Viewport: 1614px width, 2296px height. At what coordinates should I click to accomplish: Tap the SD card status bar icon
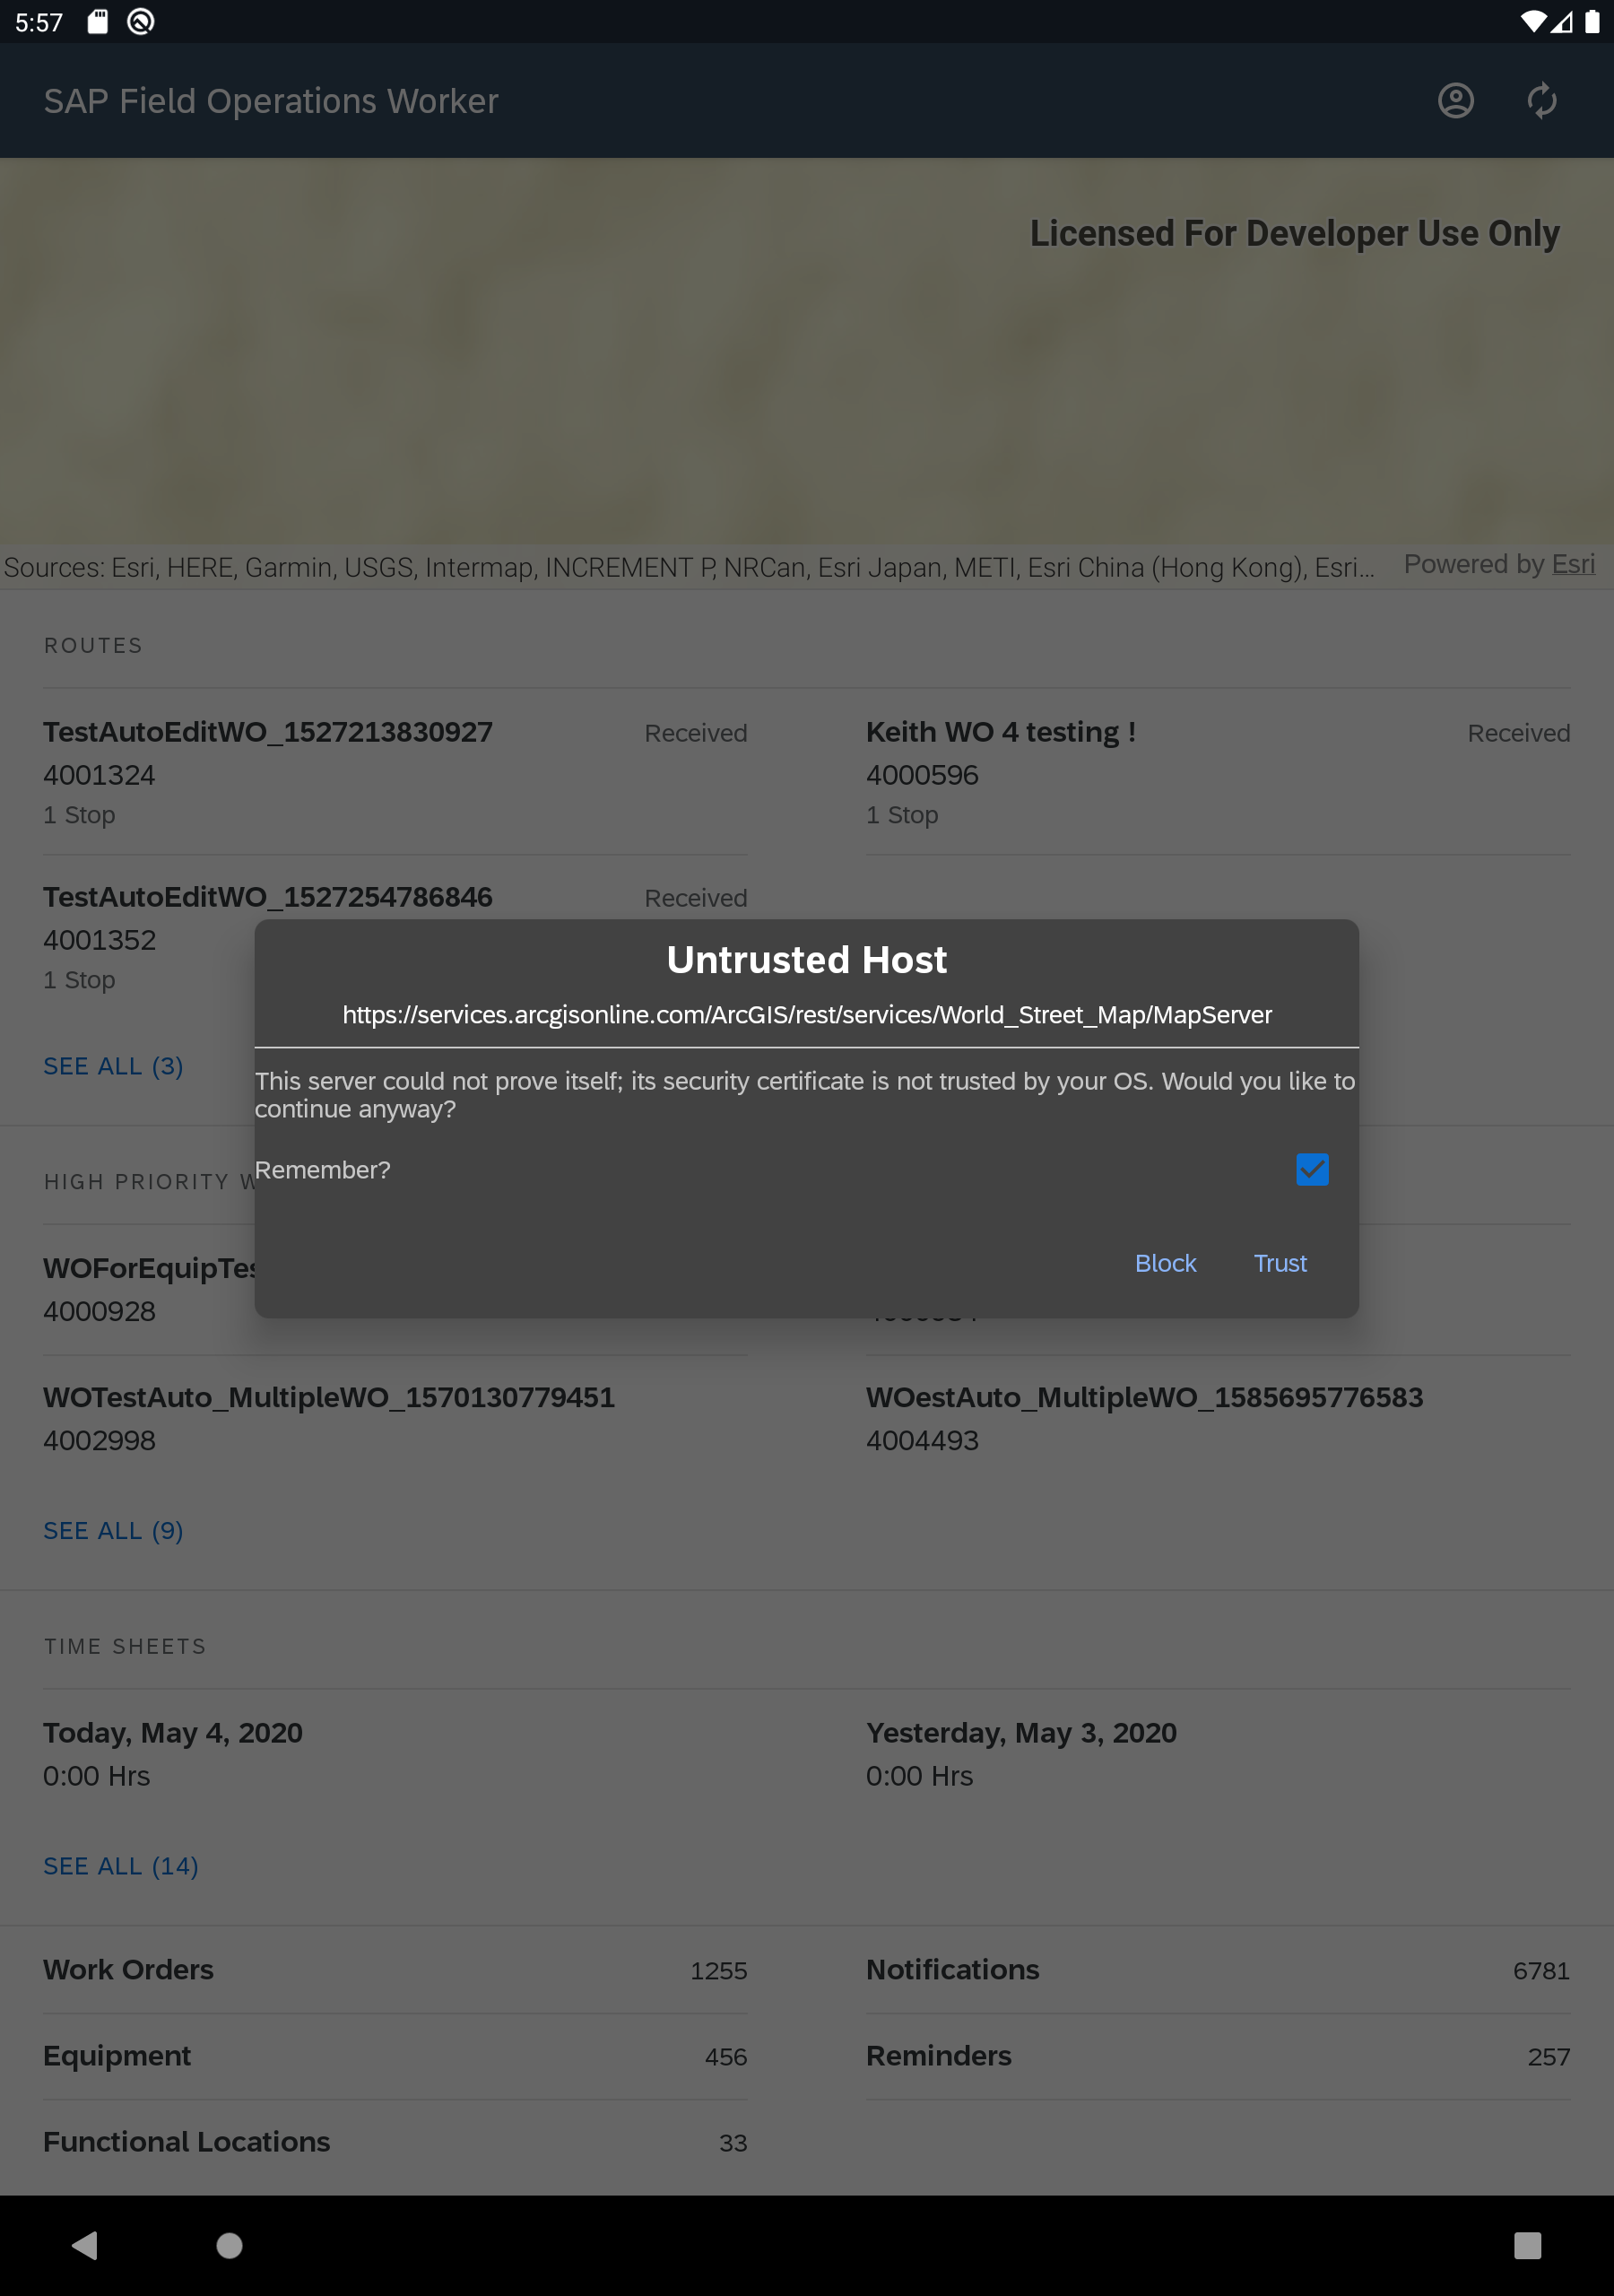pos(97,21)
